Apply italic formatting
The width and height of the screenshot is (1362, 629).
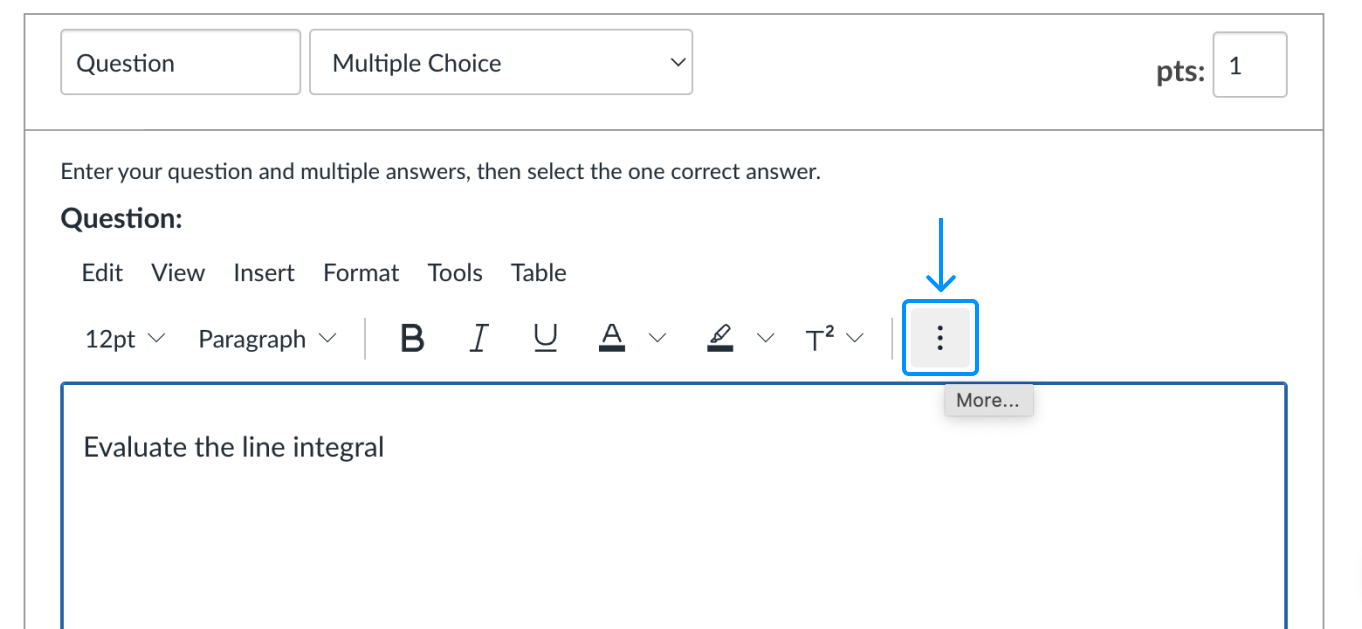(478, 340)
